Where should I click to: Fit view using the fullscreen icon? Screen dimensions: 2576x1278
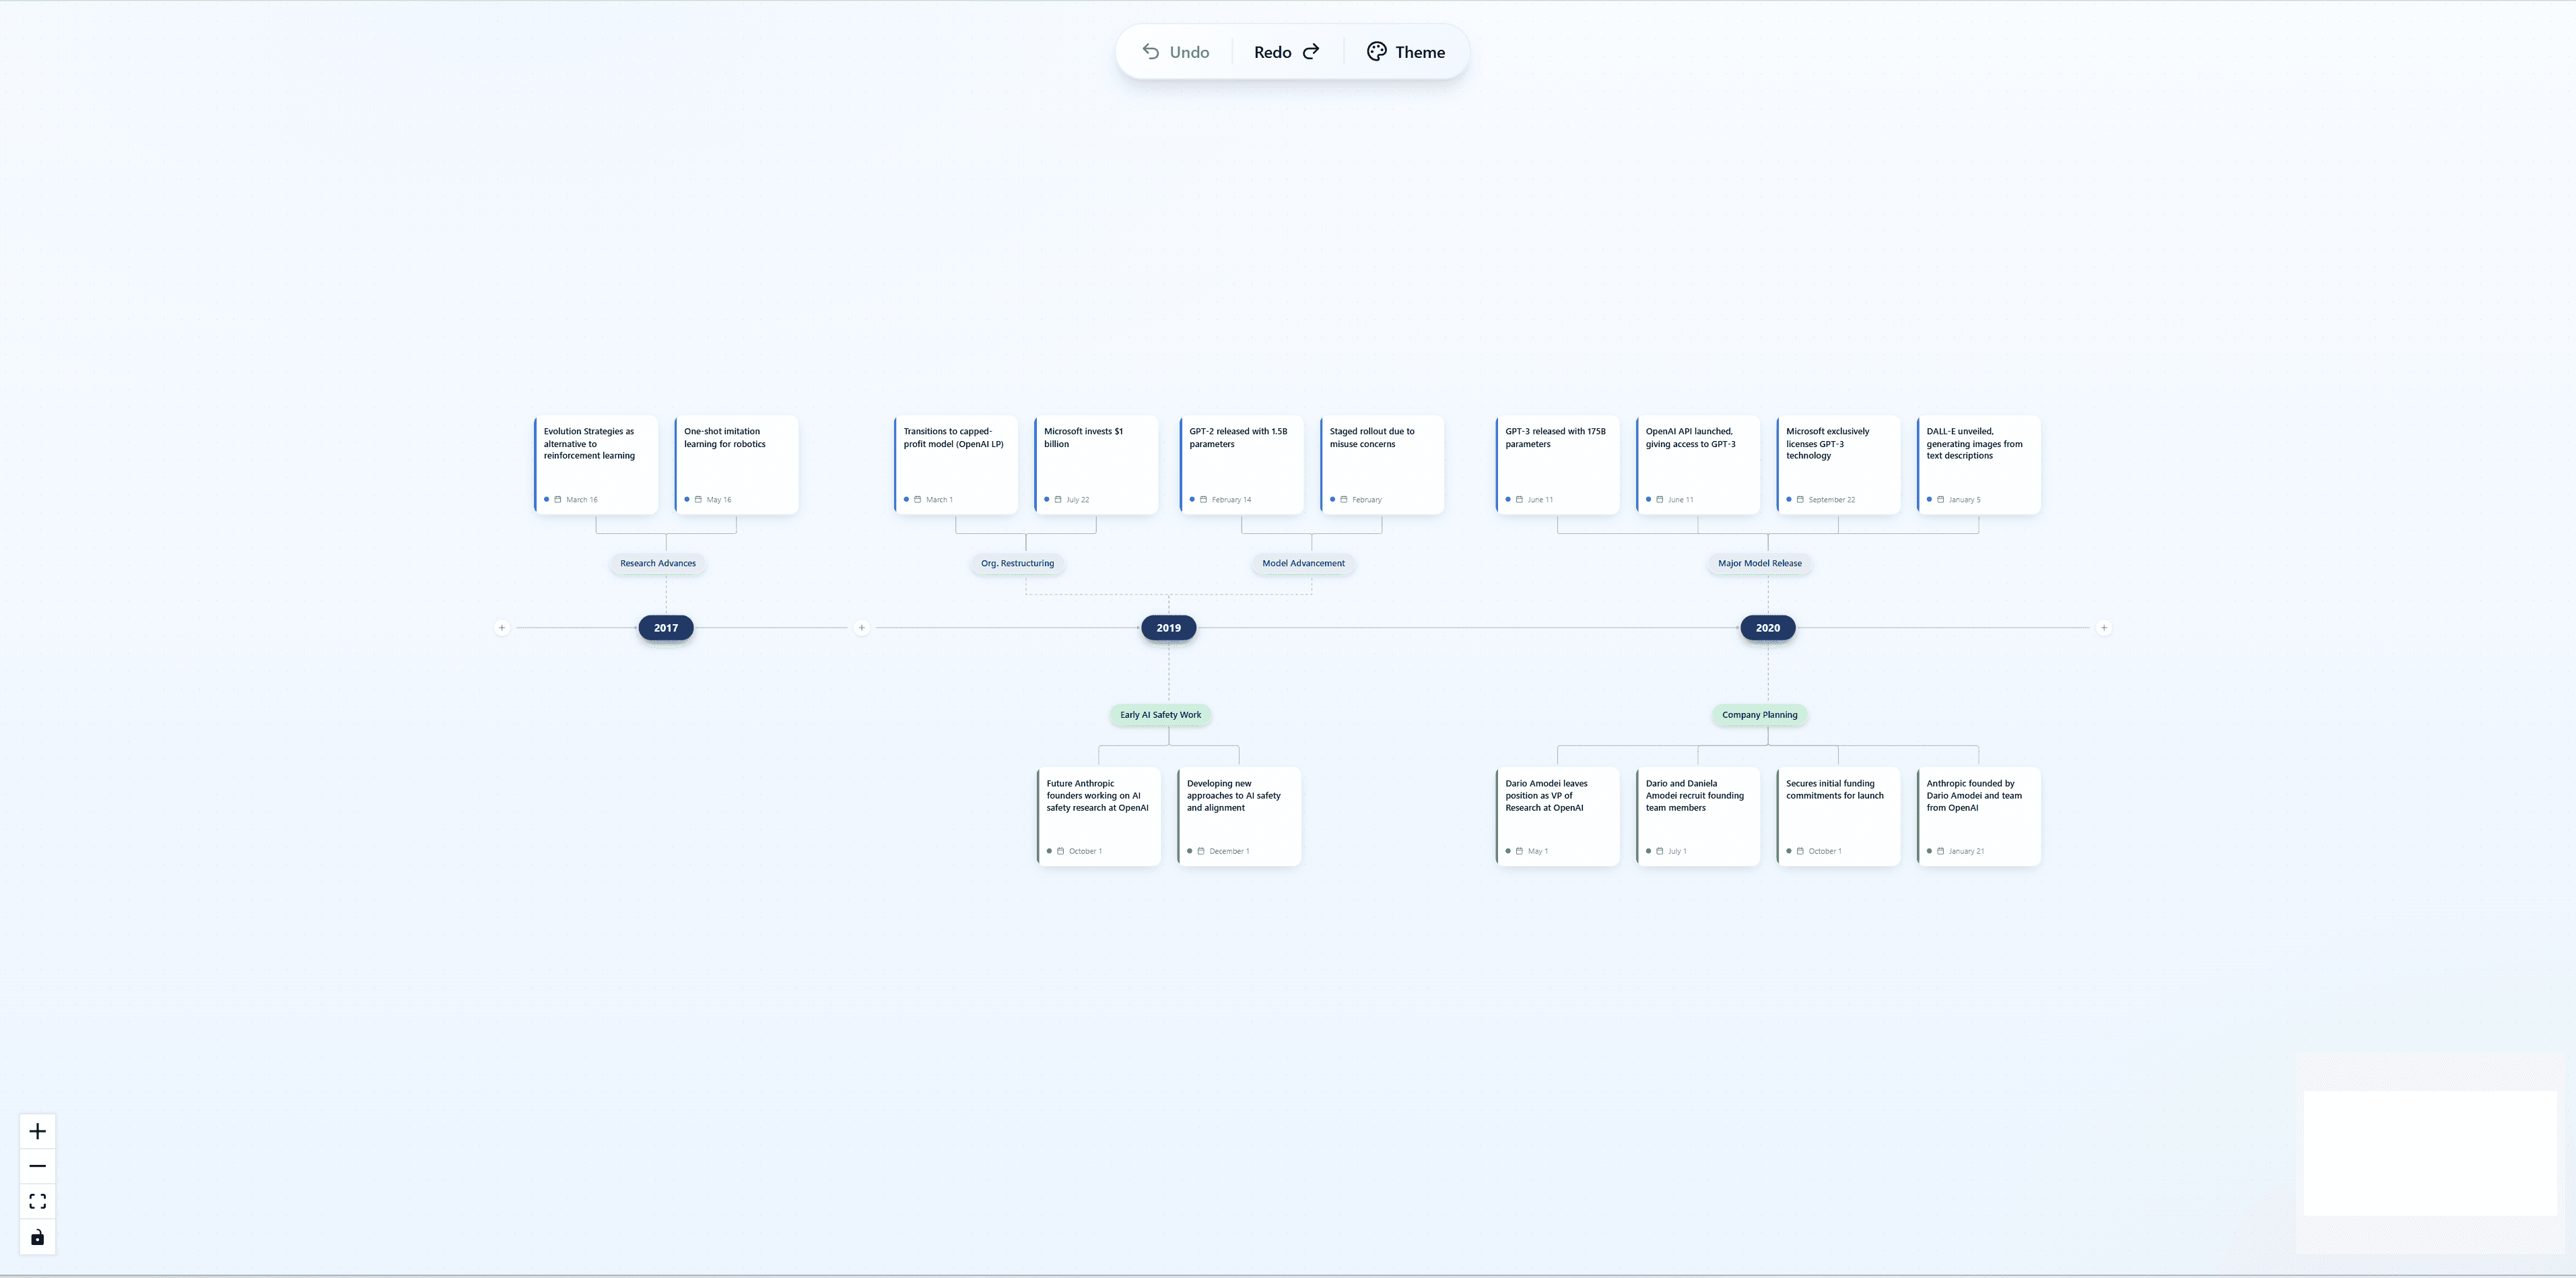[x=38, y=1201]
